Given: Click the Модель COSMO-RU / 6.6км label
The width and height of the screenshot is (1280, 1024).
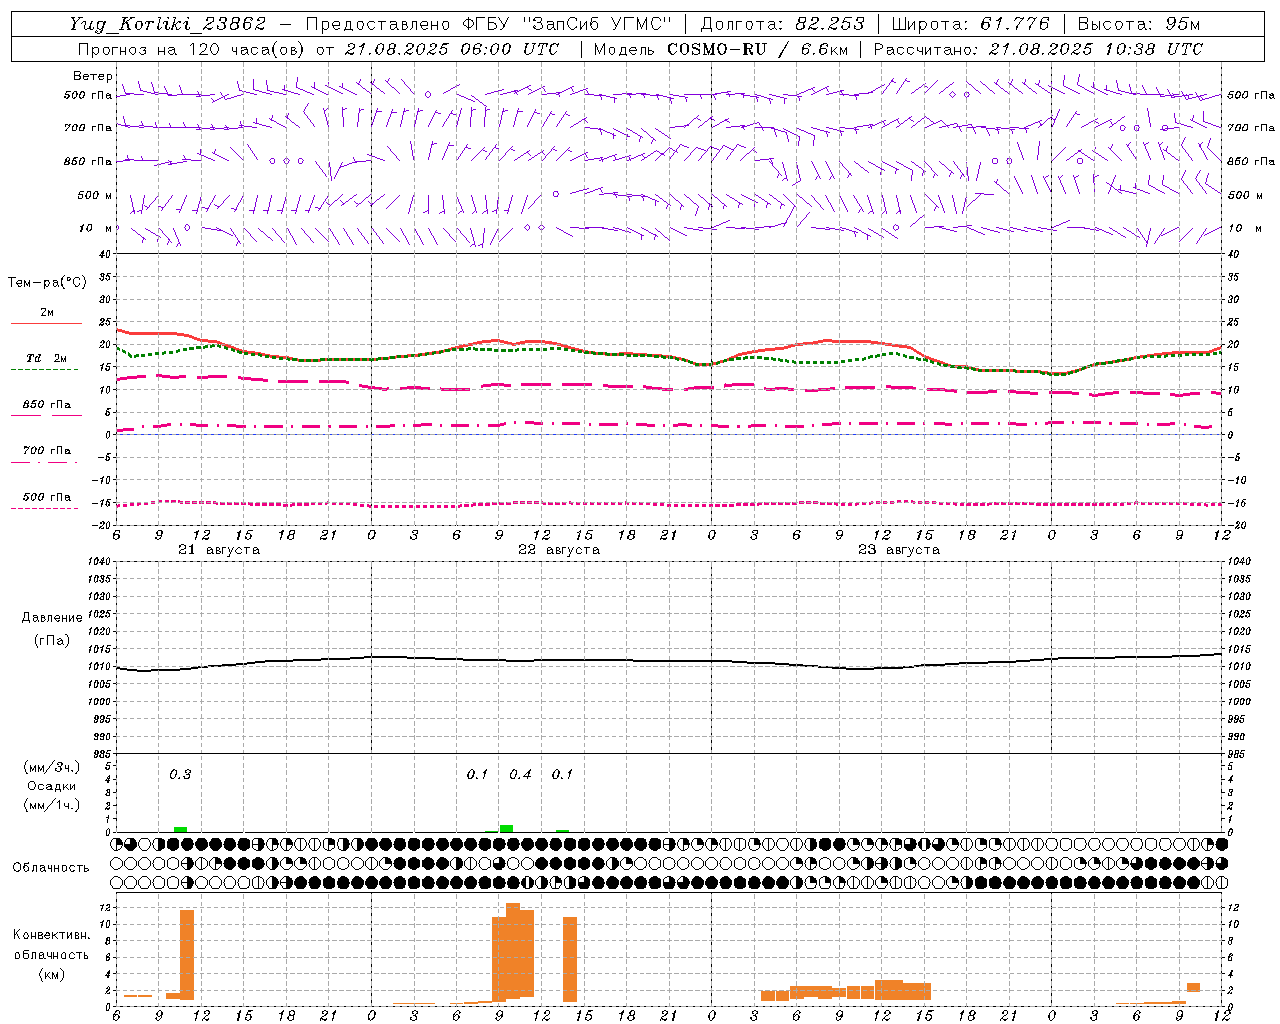Looking at the screenshot, I should 721,49.
